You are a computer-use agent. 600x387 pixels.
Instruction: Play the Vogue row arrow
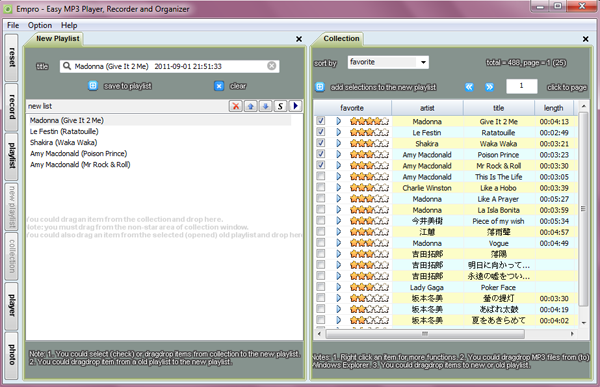339,243
